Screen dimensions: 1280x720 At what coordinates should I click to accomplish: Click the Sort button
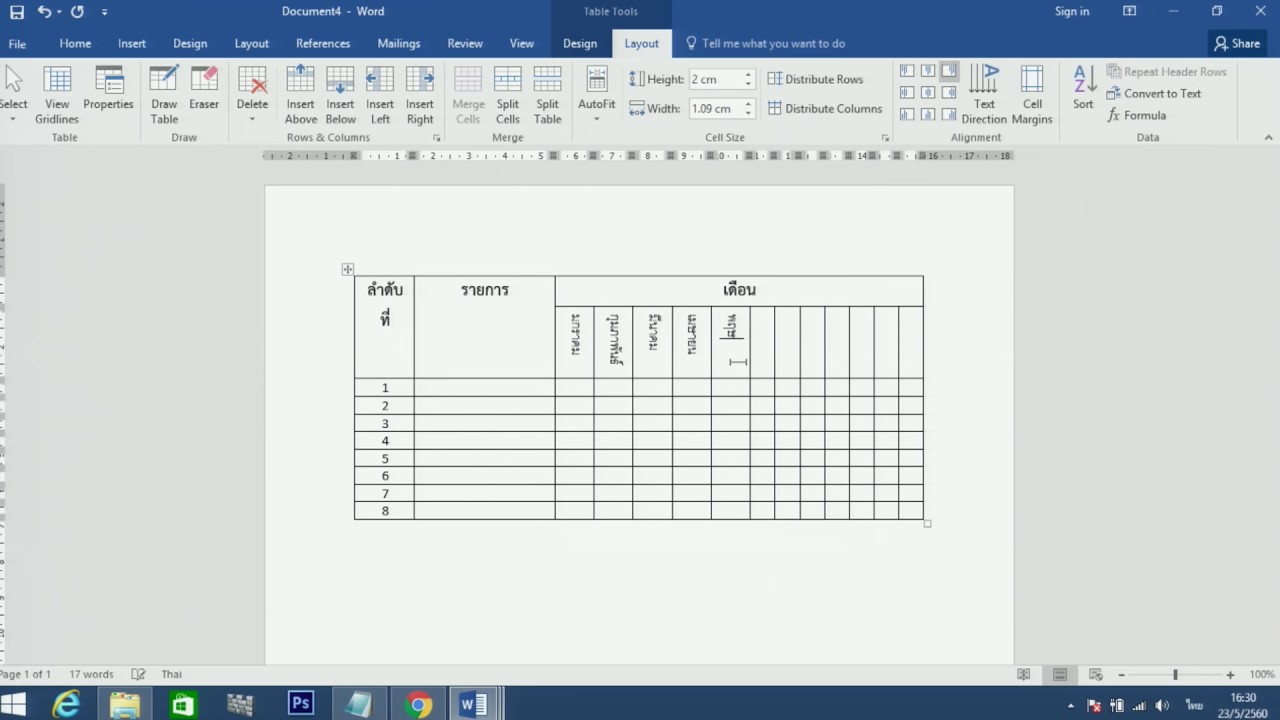1083,89
